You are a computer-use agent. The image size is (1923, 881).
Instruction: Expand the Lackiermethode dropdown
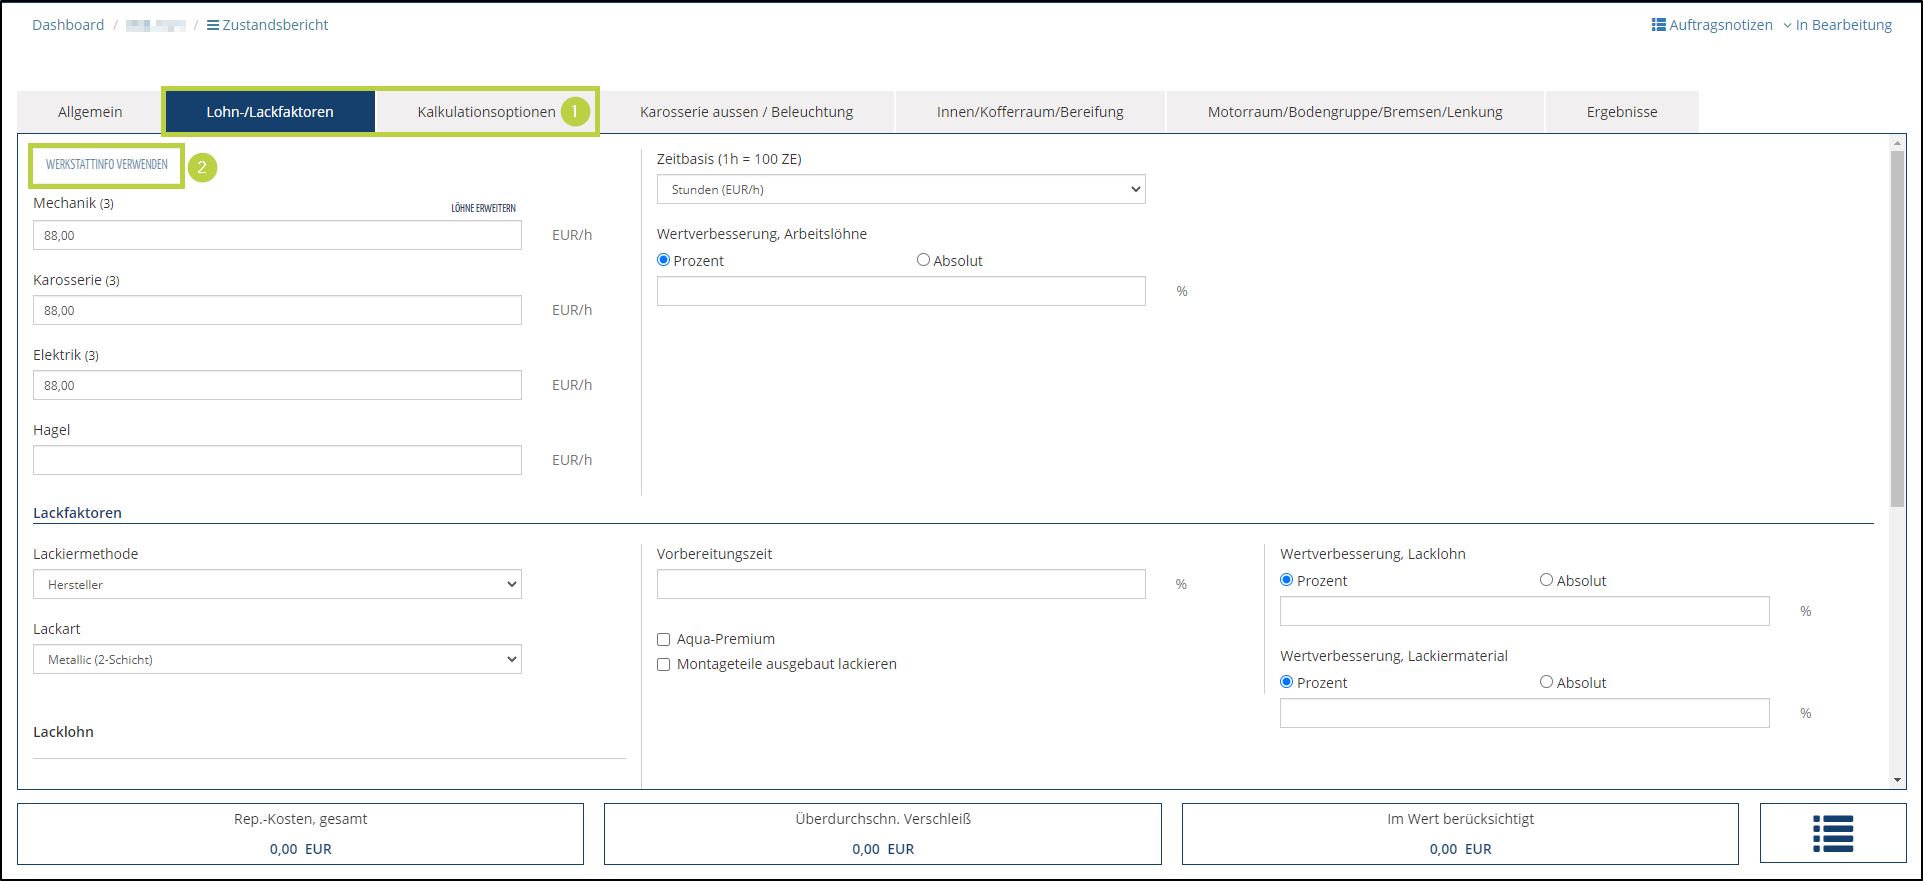click(x=277, y=584)
